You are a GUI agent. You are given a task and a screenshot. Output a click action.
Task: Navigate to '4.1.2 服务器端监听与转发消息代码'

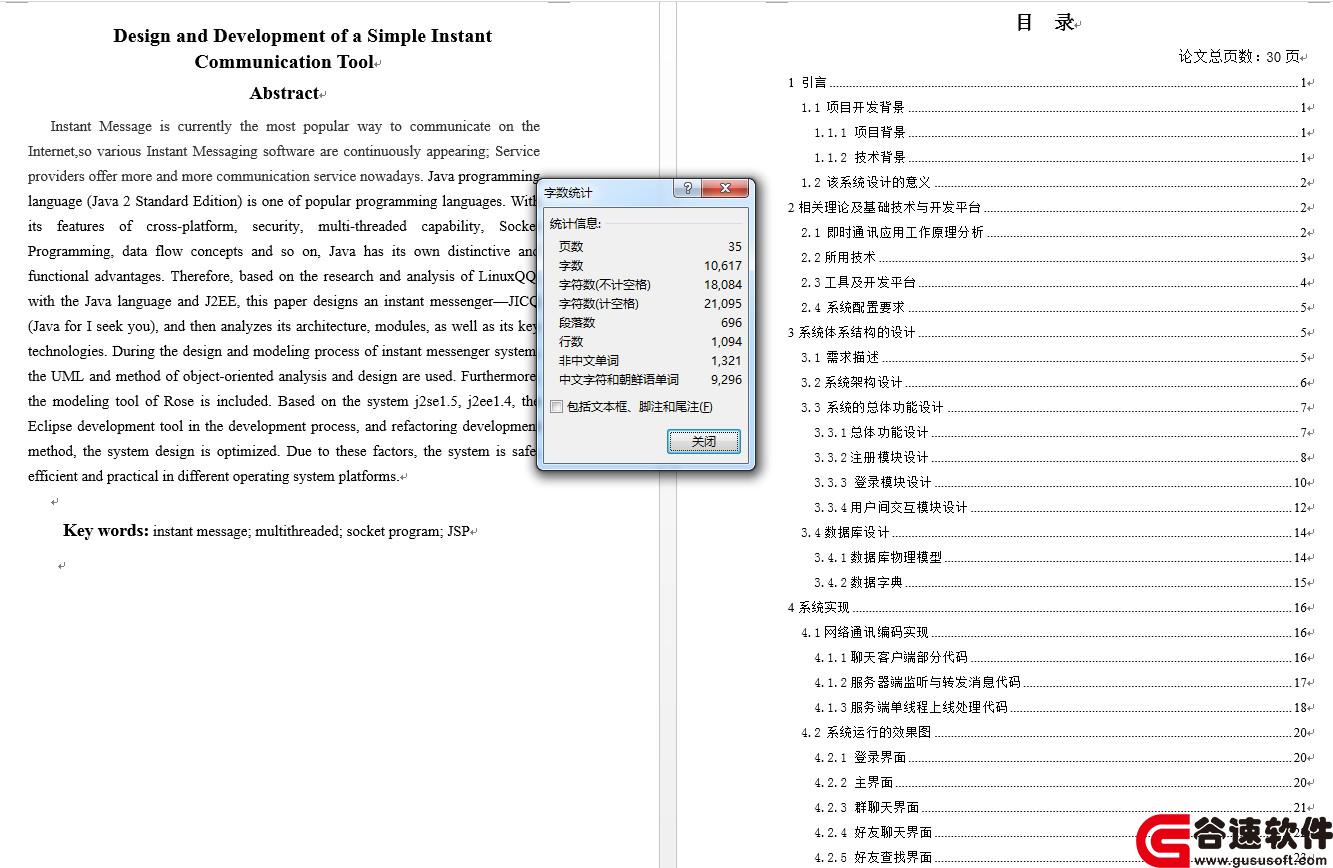[1060, 682]
